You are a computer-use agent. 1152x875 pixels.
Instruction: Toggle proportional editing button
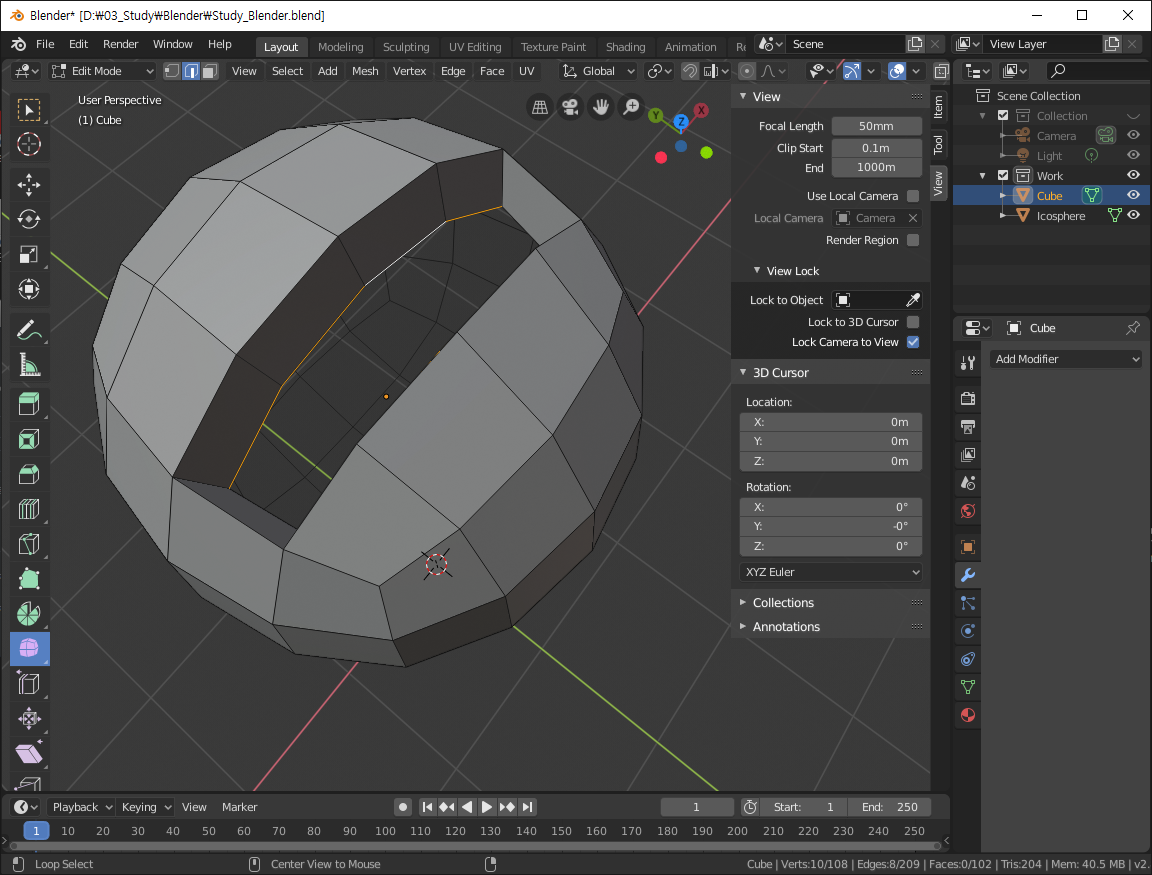(x=747, y=71)
